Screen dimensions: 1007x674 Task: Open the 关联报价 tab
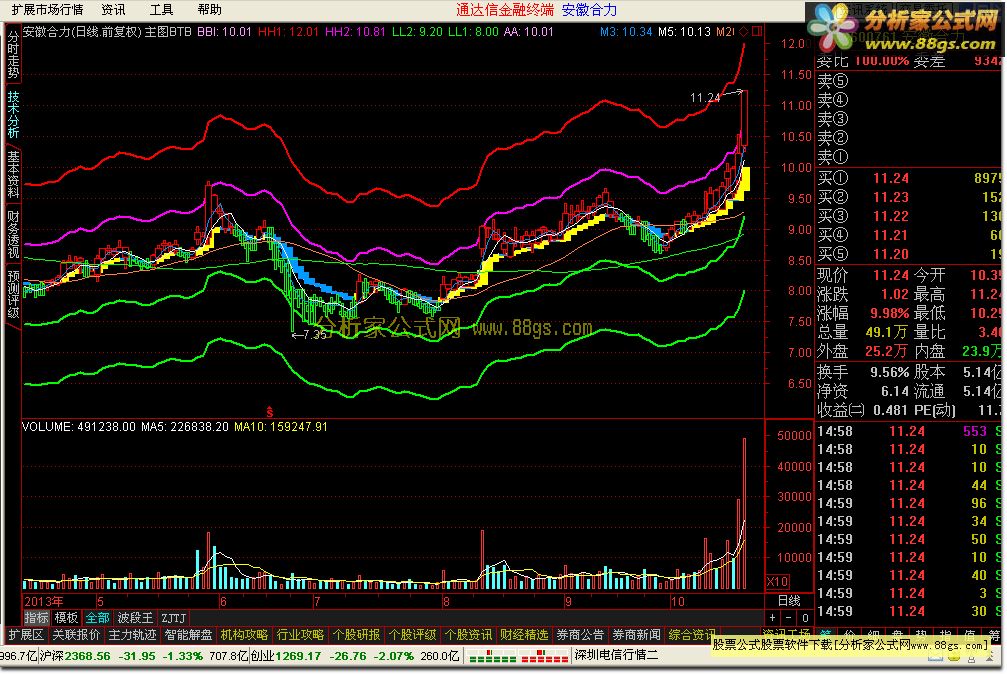pyautogui.click(x=76, y=635)
